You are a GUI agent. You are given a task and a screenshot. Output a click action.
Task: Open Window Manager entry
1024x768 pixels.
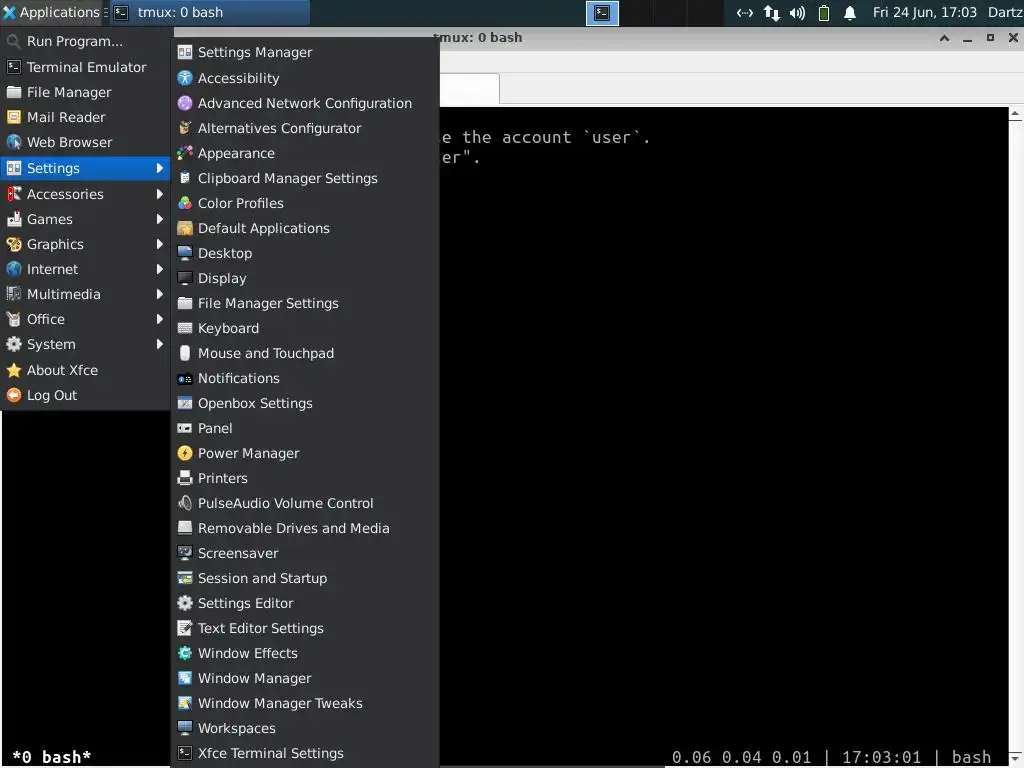[x=305, y=678]
